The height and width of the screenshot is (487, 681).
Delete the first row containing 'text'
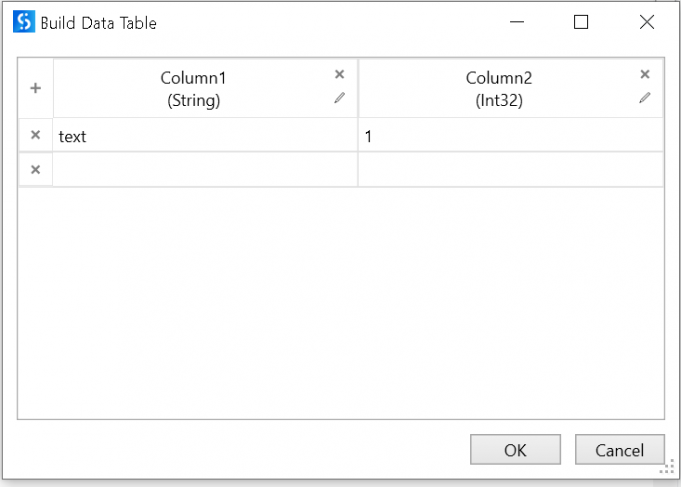[x=35, y=135]
